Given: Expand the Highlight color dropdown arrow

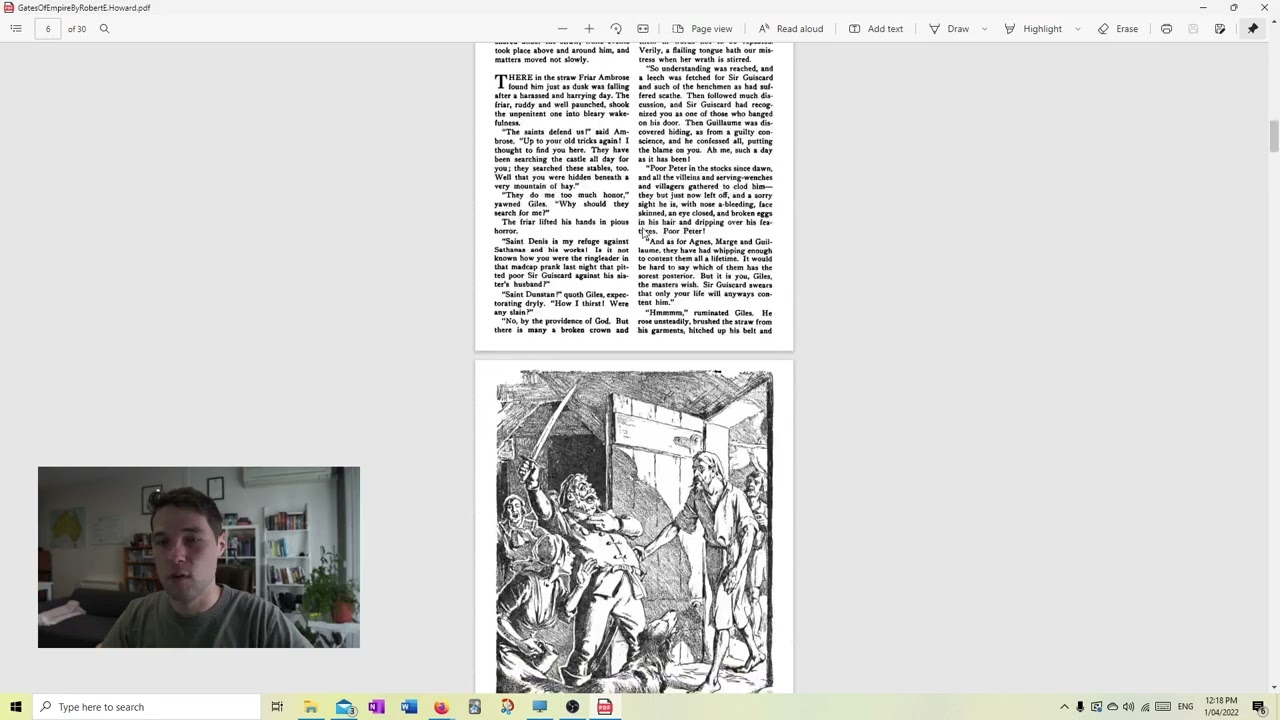Looking at the screenshot, I should (1077, 28).
